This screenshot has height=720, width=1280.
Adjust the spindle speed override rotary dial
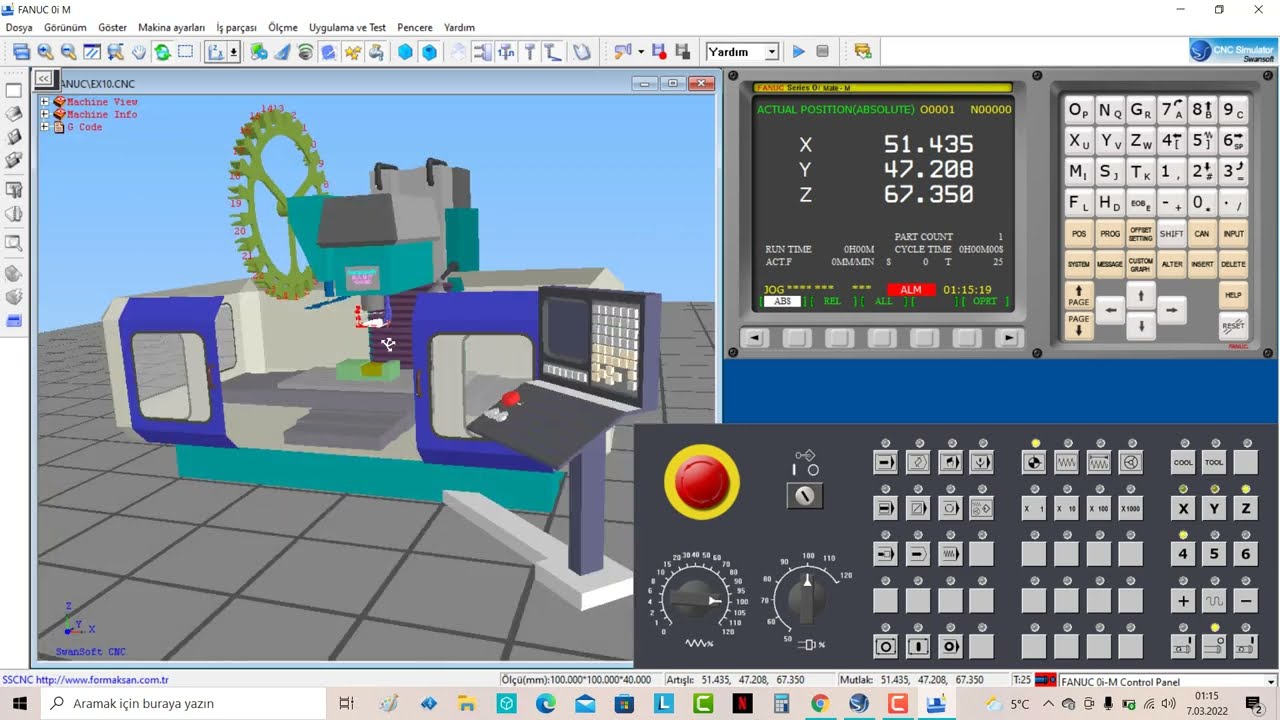(x=806, y=598)
